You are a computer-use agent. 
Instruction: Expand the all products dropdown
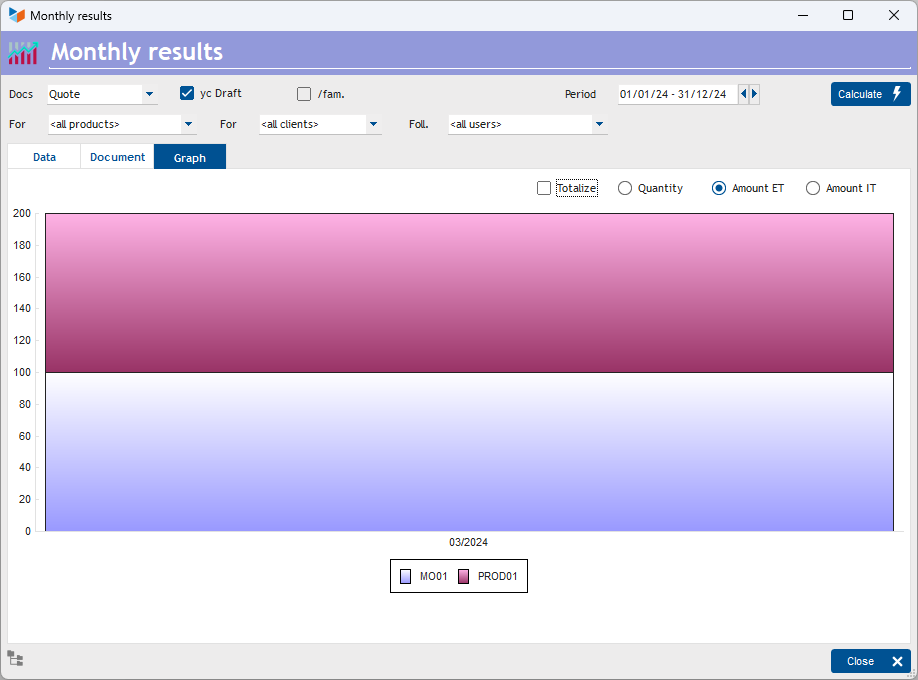[x=188, y=125]
